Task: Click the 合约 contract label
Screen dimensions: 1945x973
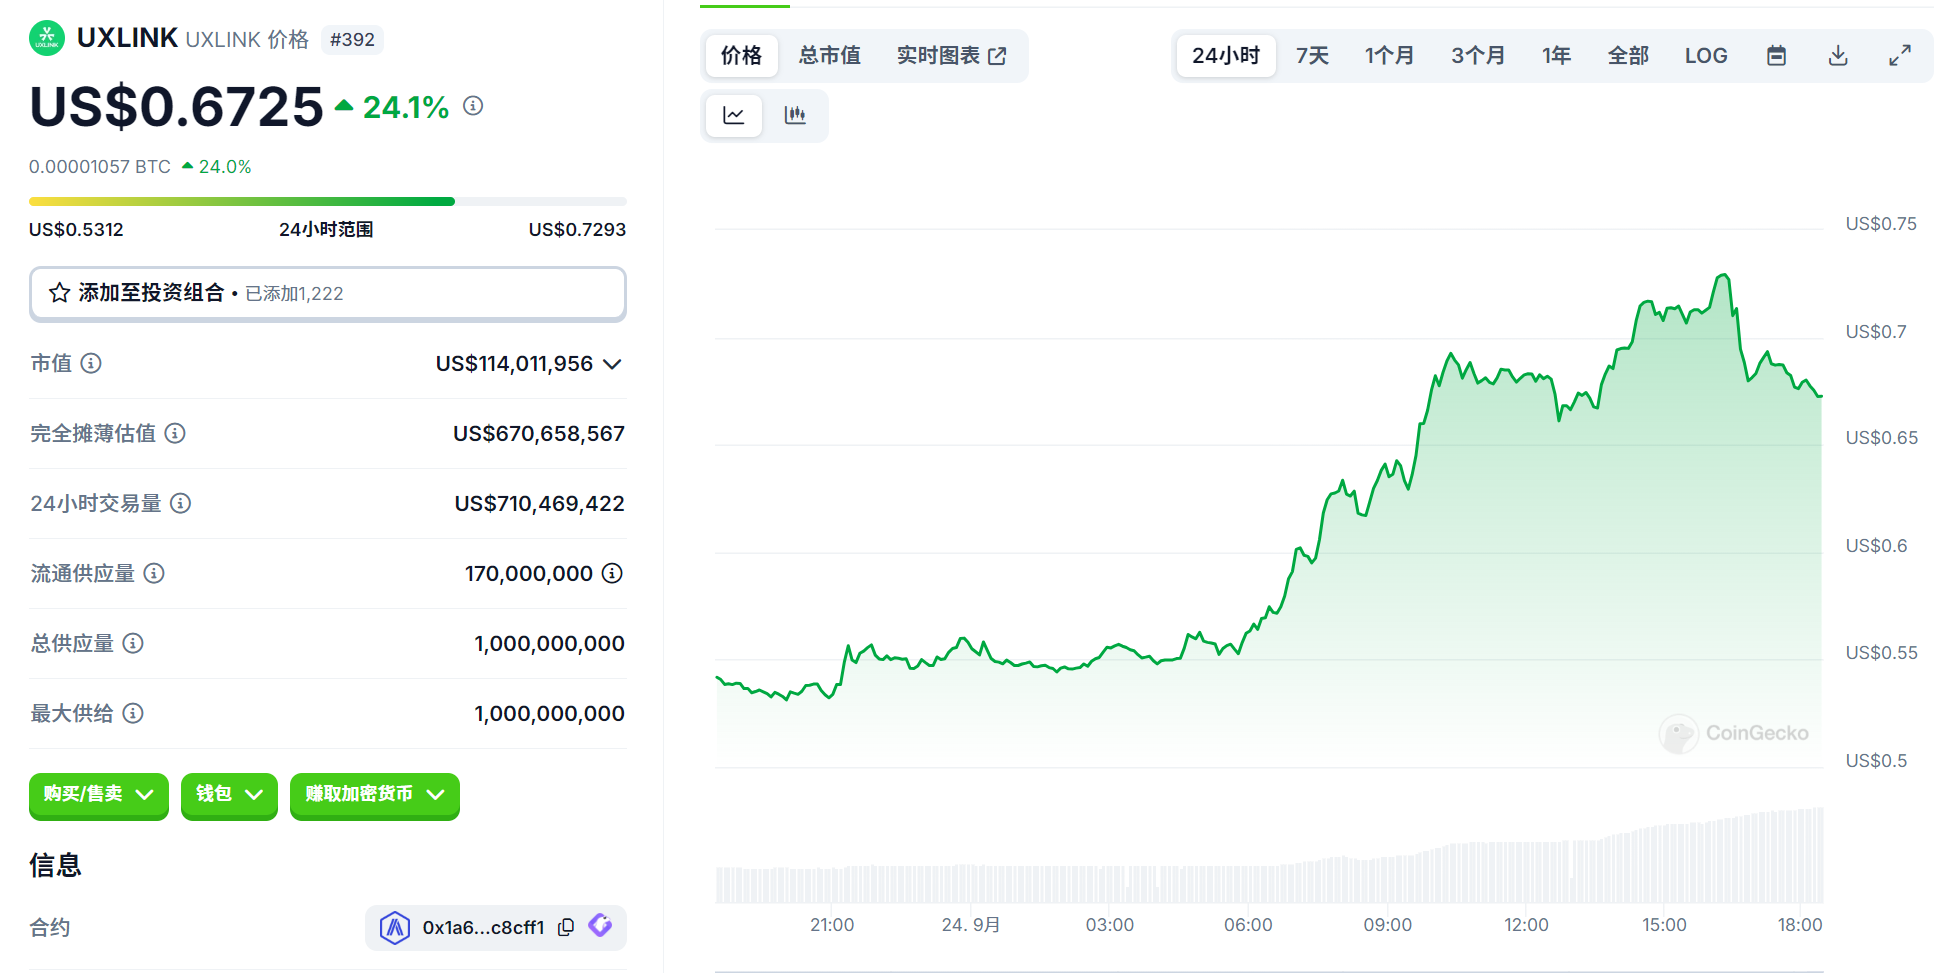Action: point(50,928)
